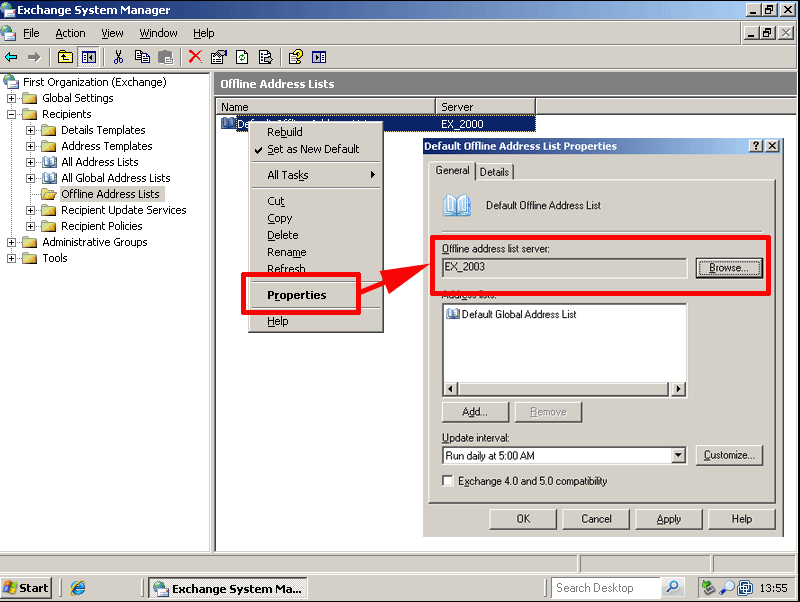Expand the Recipient Update Services node
Viewport: 800px width, 602px height.
coord(31,210)
